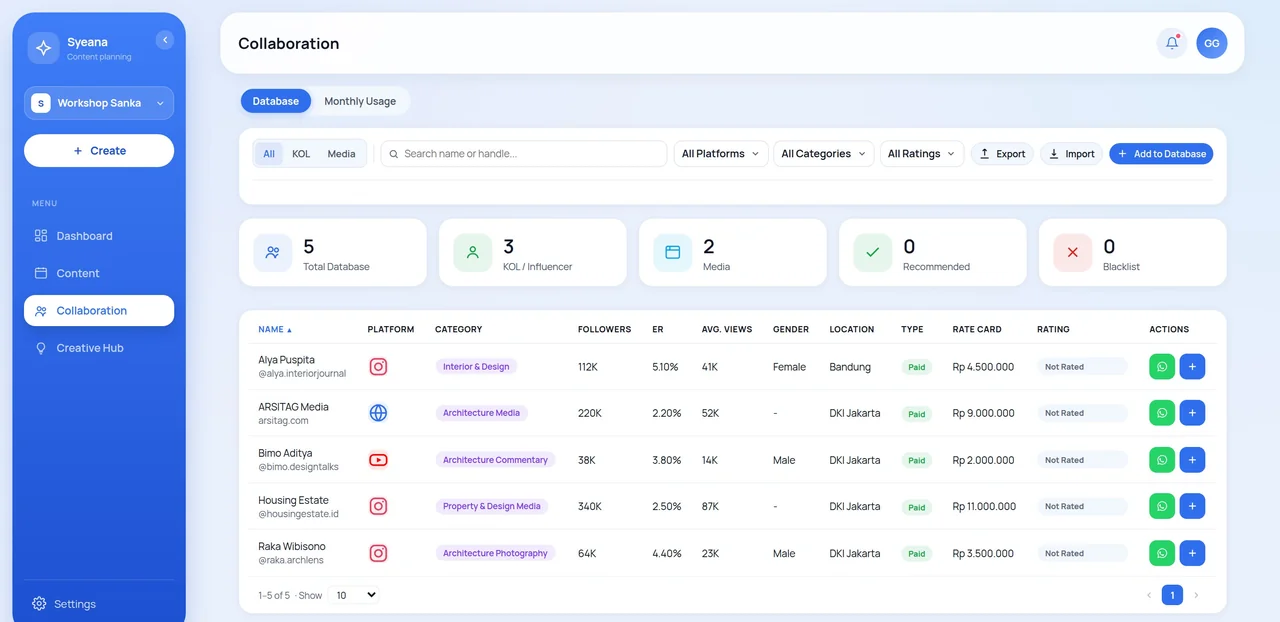Open Not Rated rating for Raka Wibisono
Screen dimensions: 1280x622
click(1082, 553)
